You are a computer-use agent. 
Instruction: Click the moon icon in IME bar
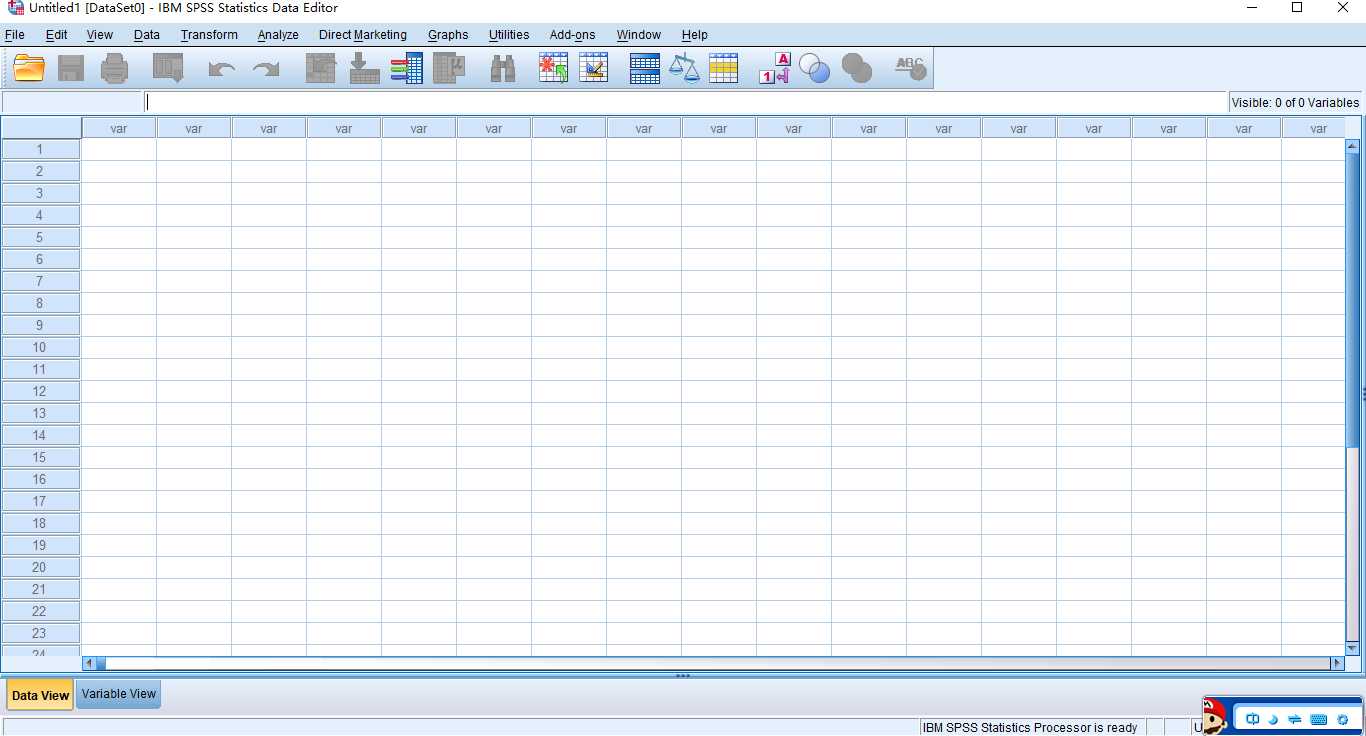click(x=1274, y=719)
